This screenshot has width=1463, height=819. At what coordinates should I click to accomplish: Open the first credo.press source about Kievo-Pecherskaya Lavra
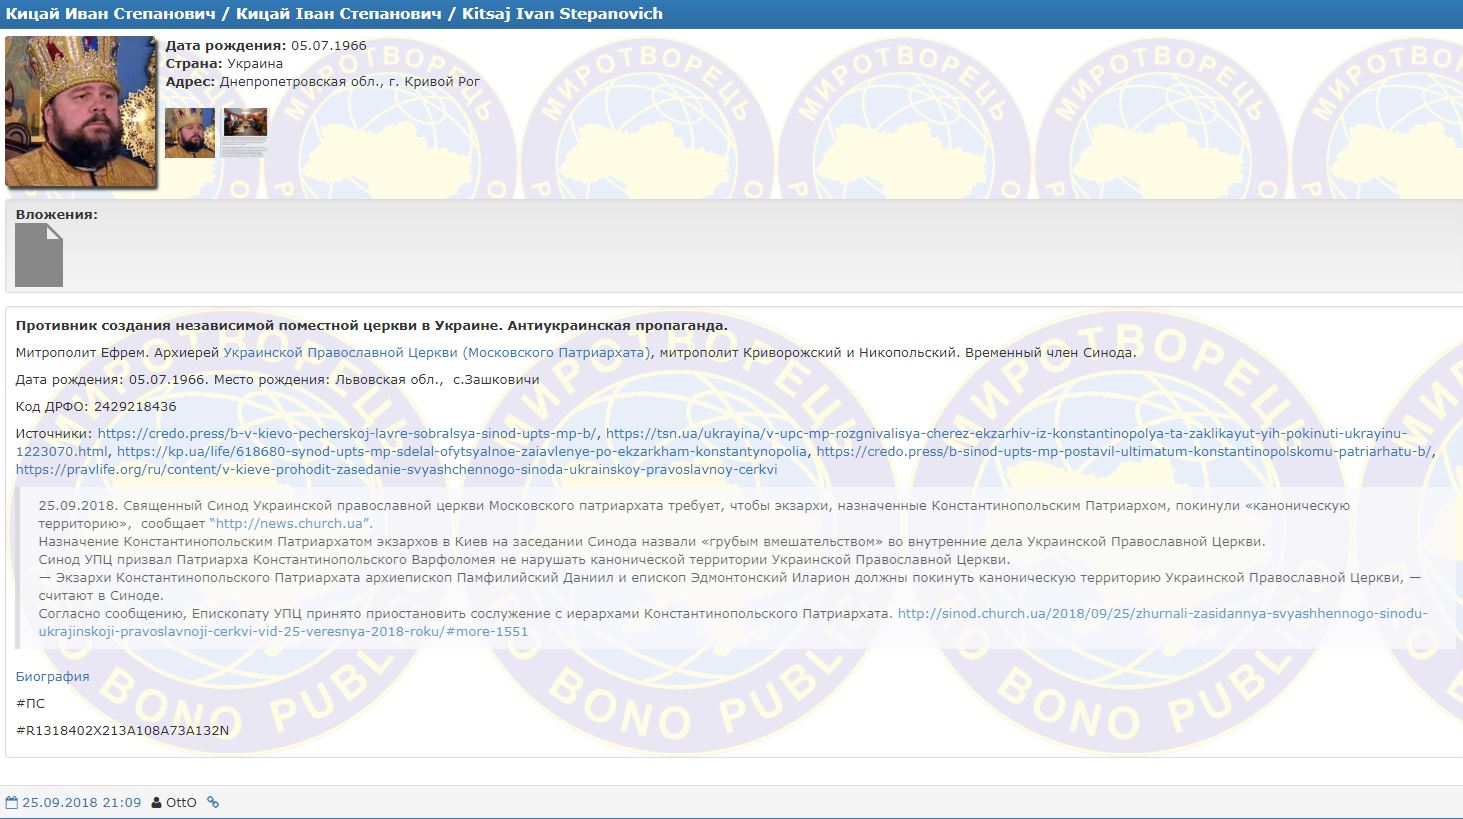(347, 433)
